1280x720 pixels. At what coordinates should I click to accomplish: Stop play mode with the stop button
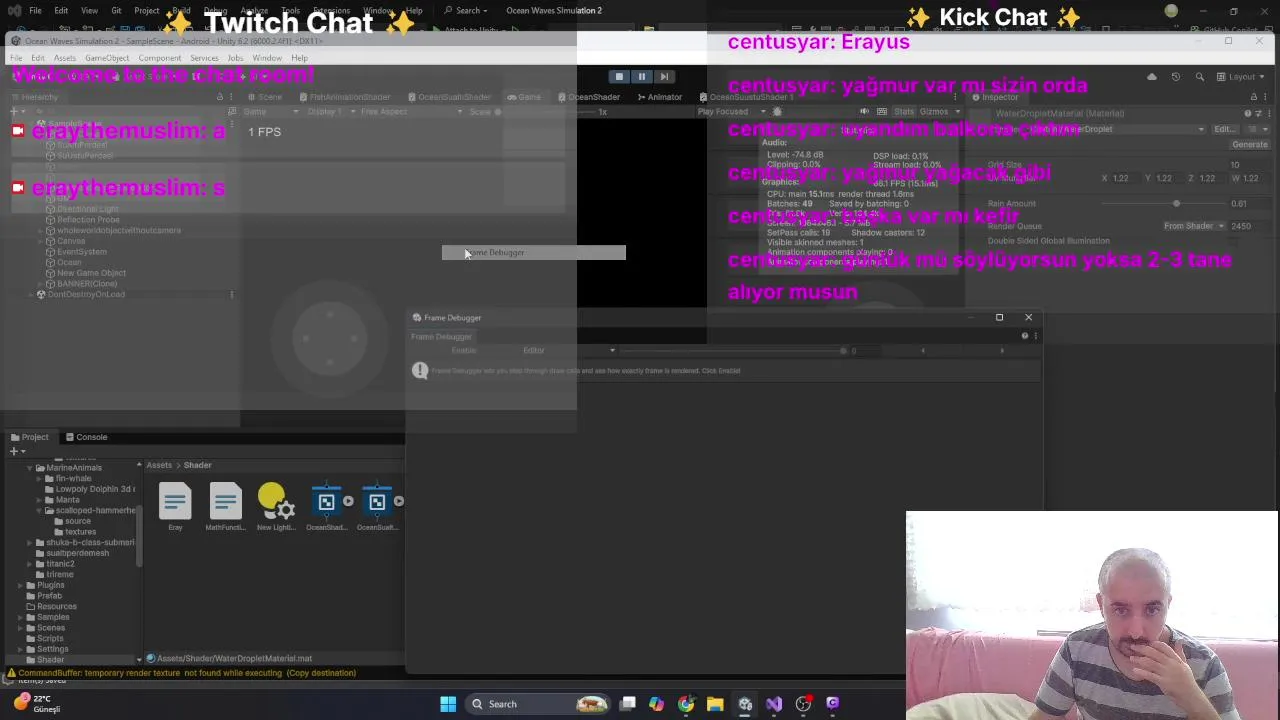[x=619, y=77]
